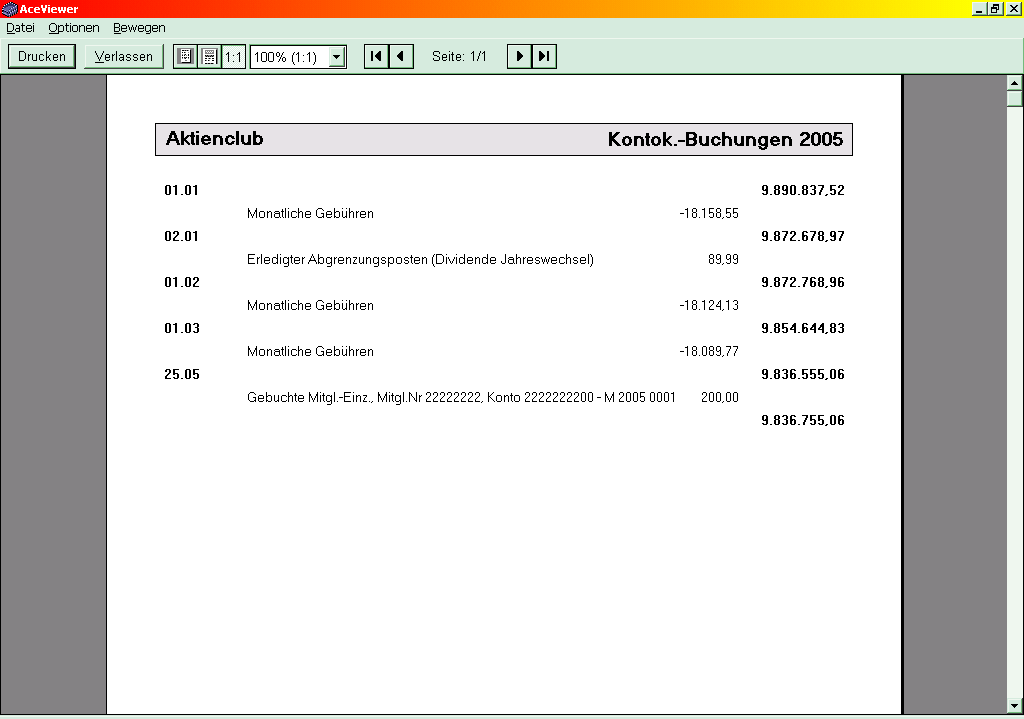Click the Drucken print button
Screen dimensions: 1024x719
pyautogui.click(x=42, y=56)
